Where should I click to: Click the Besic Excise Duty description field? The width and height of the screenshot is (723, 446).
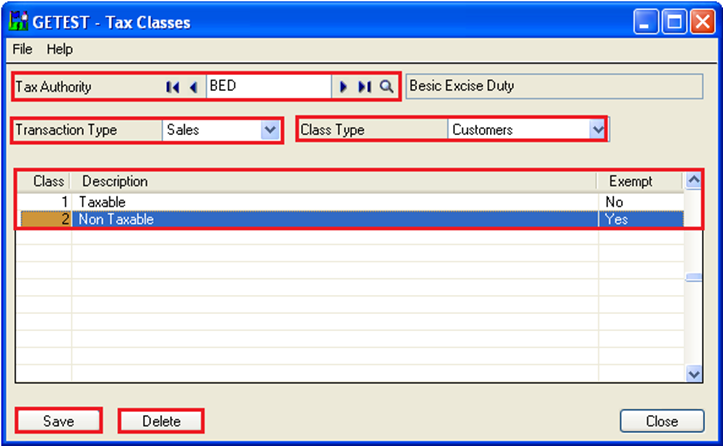[554, 86]
